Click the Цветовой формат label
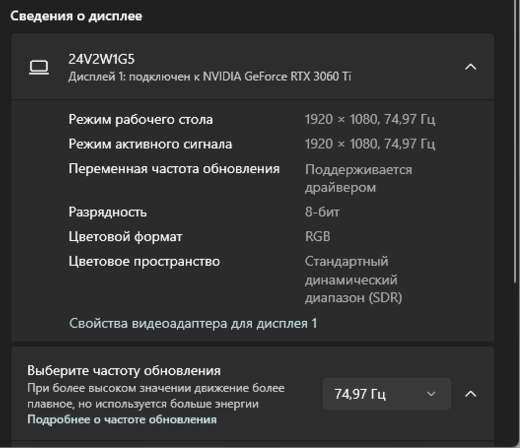The image size is (520, 448). tap(125, 237)
